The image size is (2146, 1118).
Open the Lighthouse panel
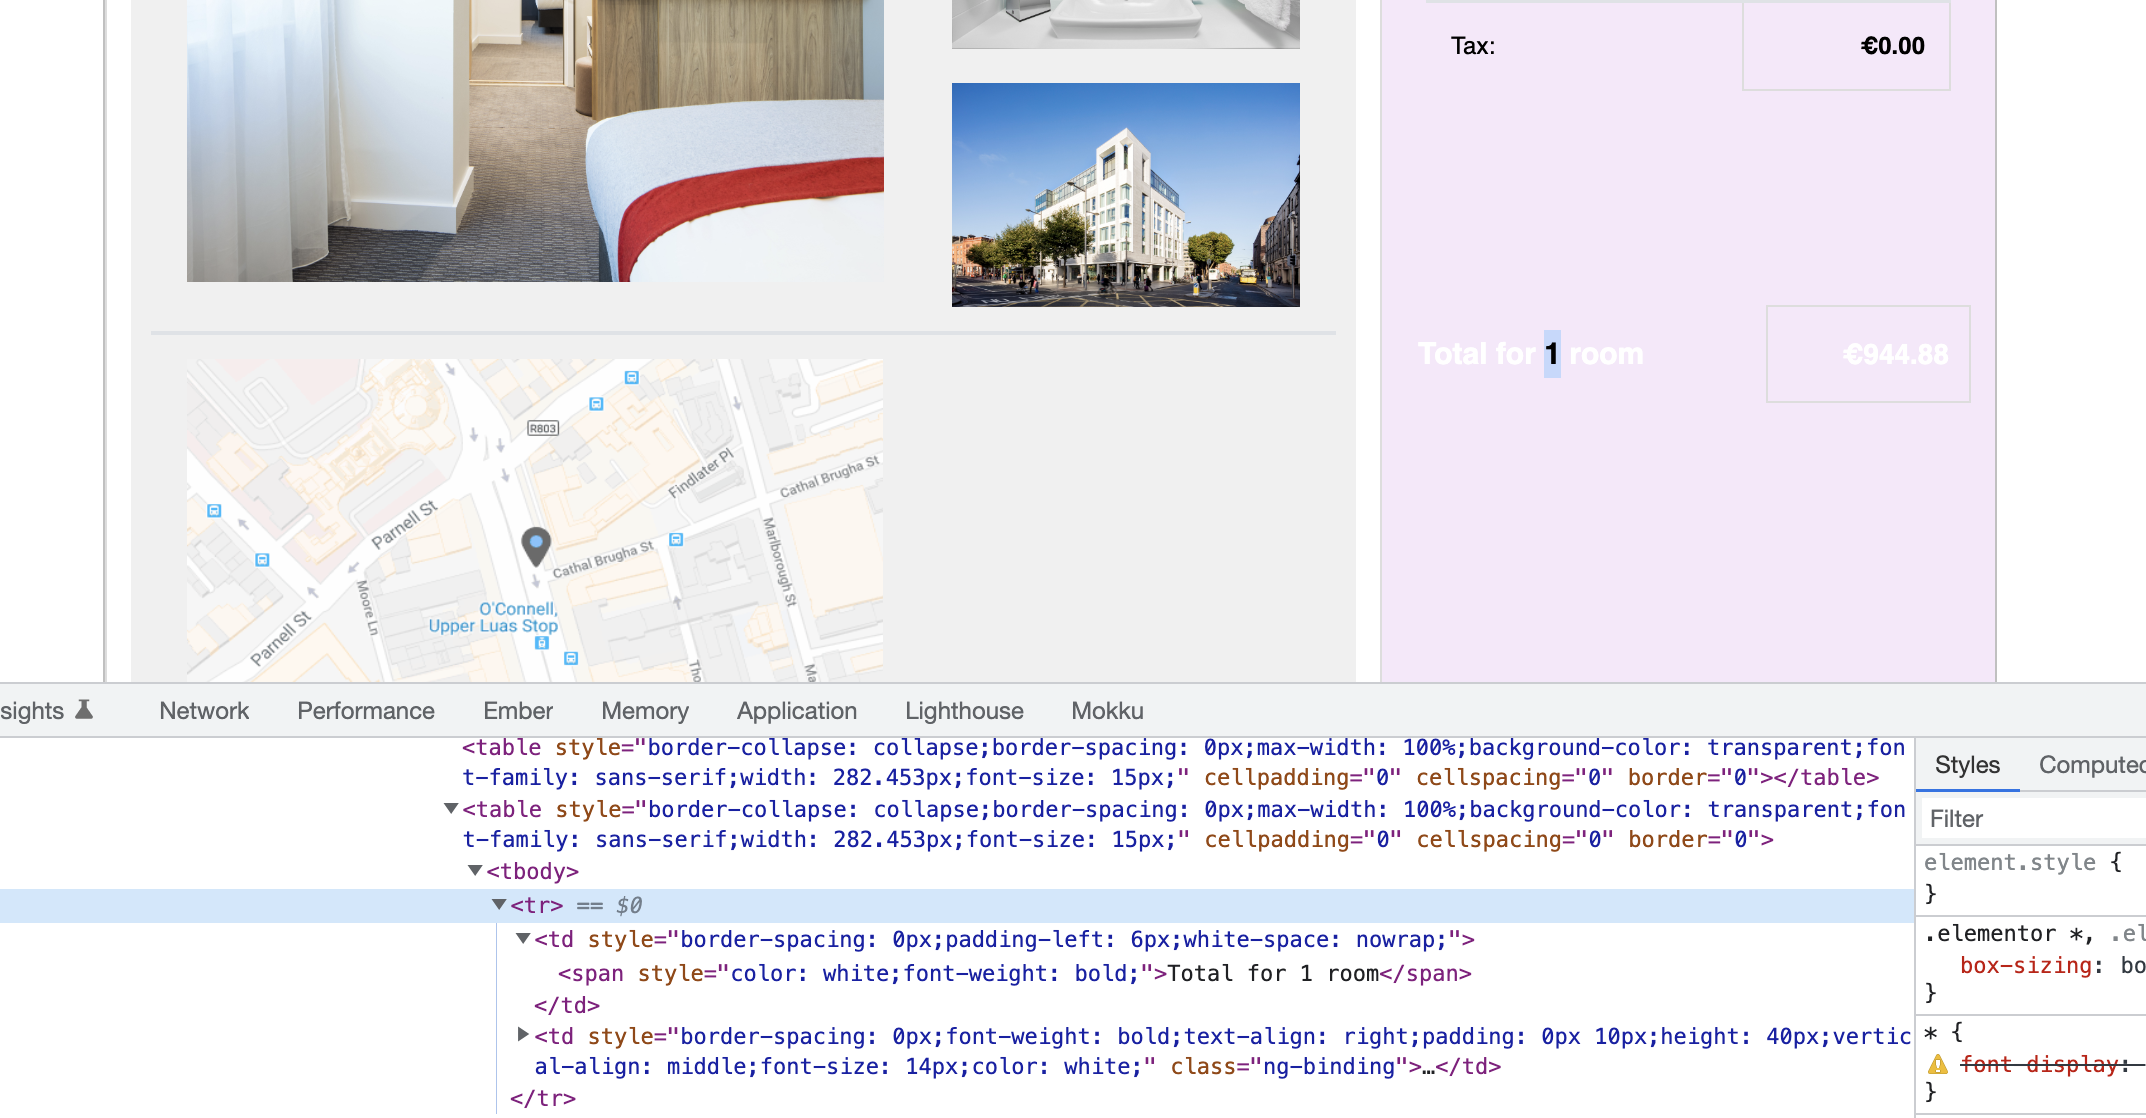963,709
